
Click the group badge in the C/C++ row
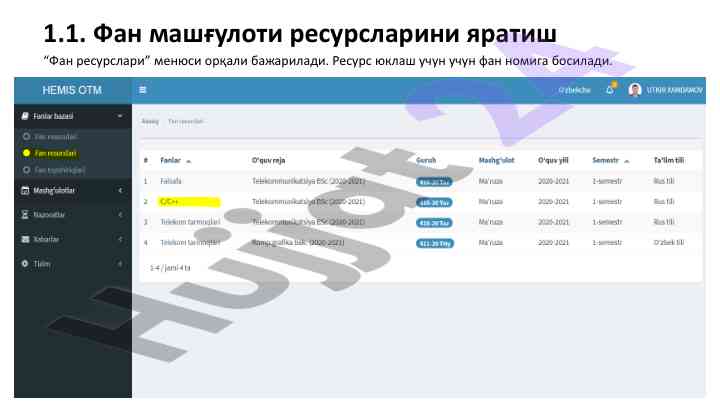click(x=434, y=202)
